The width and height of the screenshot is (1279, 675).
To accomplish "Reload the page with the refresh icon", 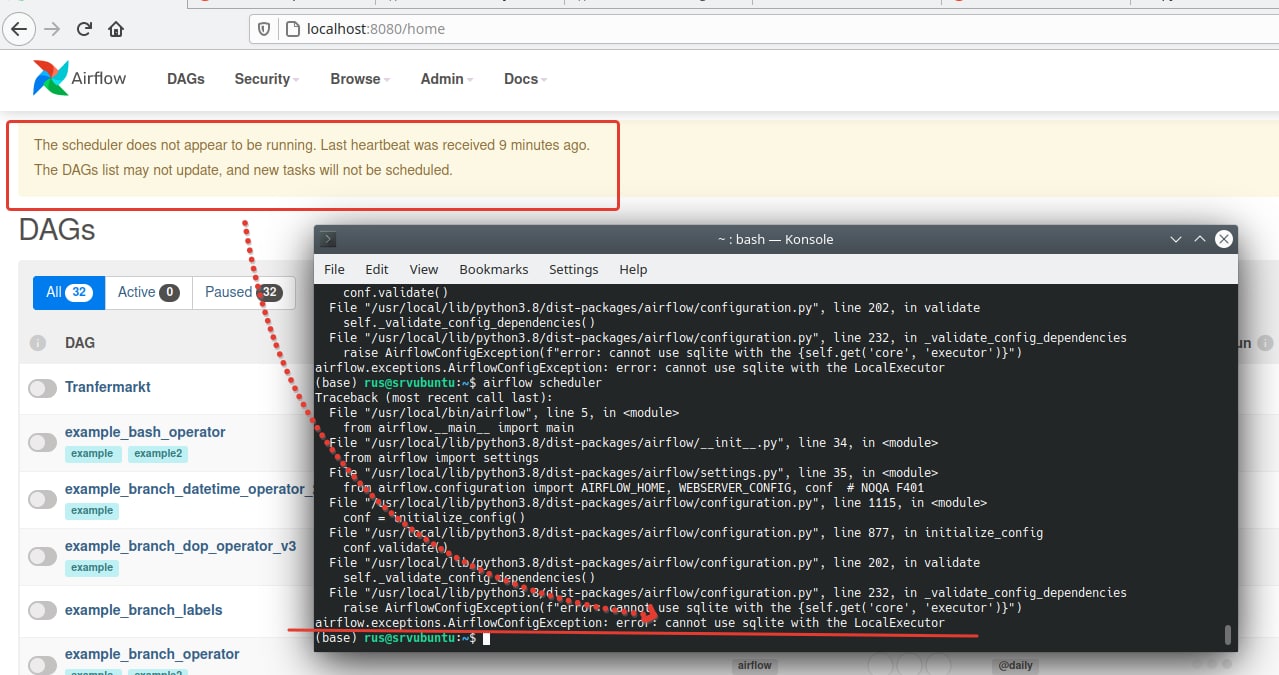I will [84, 29].
